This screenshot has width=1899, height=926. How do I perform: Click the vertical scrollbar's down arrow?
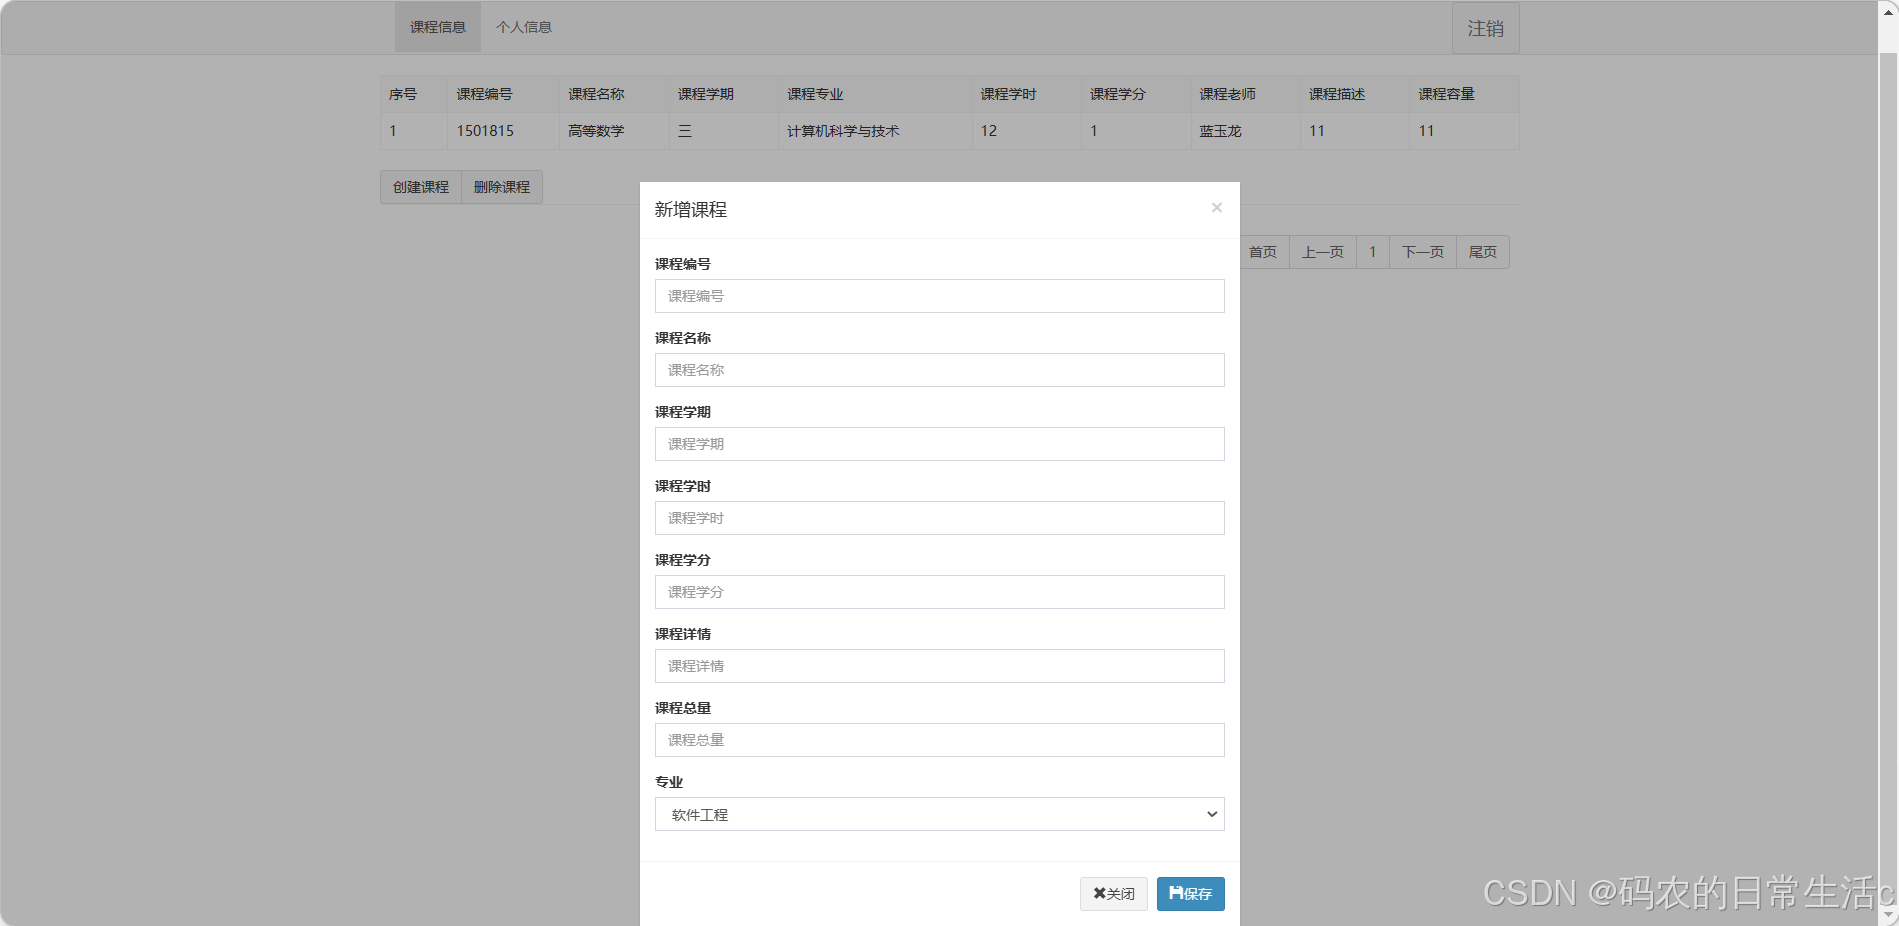click(1890, 916)
